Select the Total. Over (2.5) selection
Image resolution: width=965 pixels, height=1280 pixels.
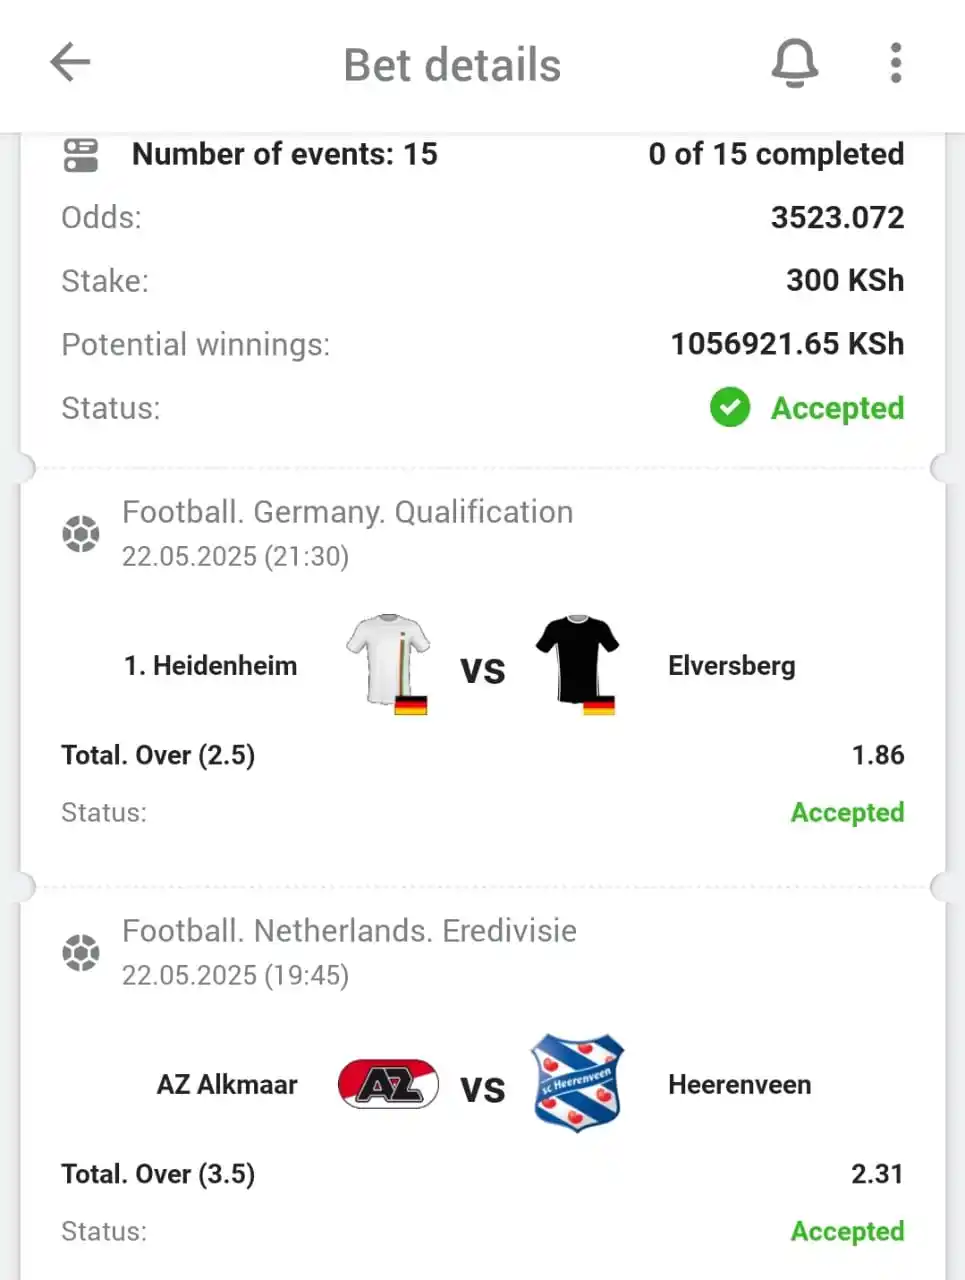coord(158,755)
